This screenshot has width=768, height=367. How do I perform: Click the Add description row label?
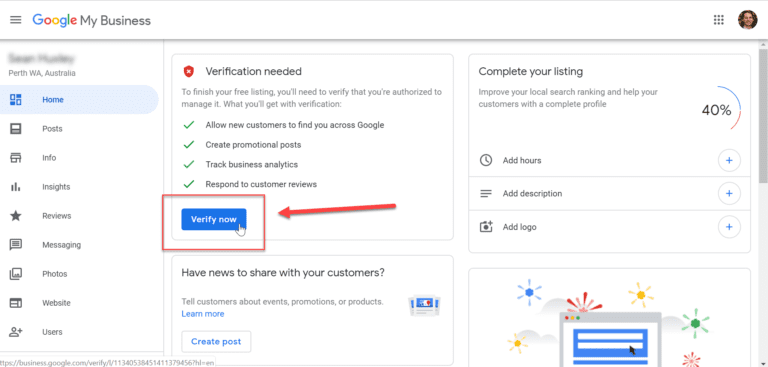click(532, 194)
